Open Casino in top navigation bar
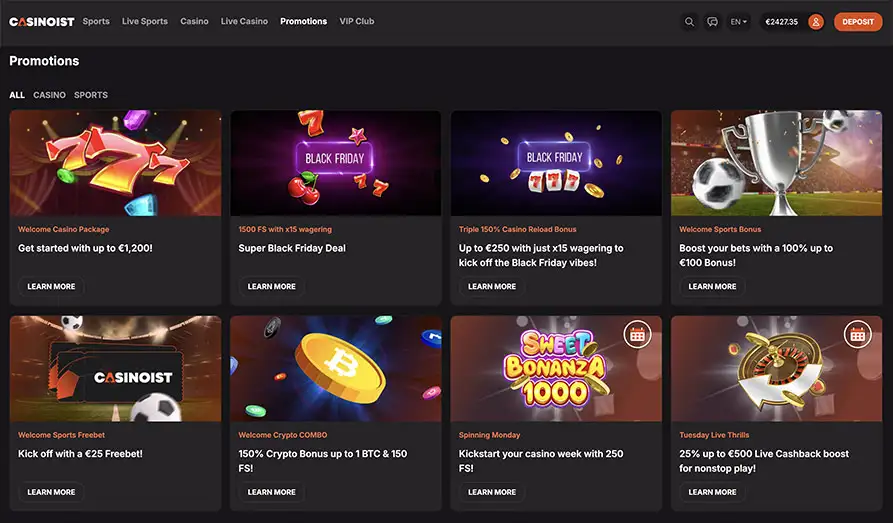Screen dimensions: 893x523 [x=194, y=21]
